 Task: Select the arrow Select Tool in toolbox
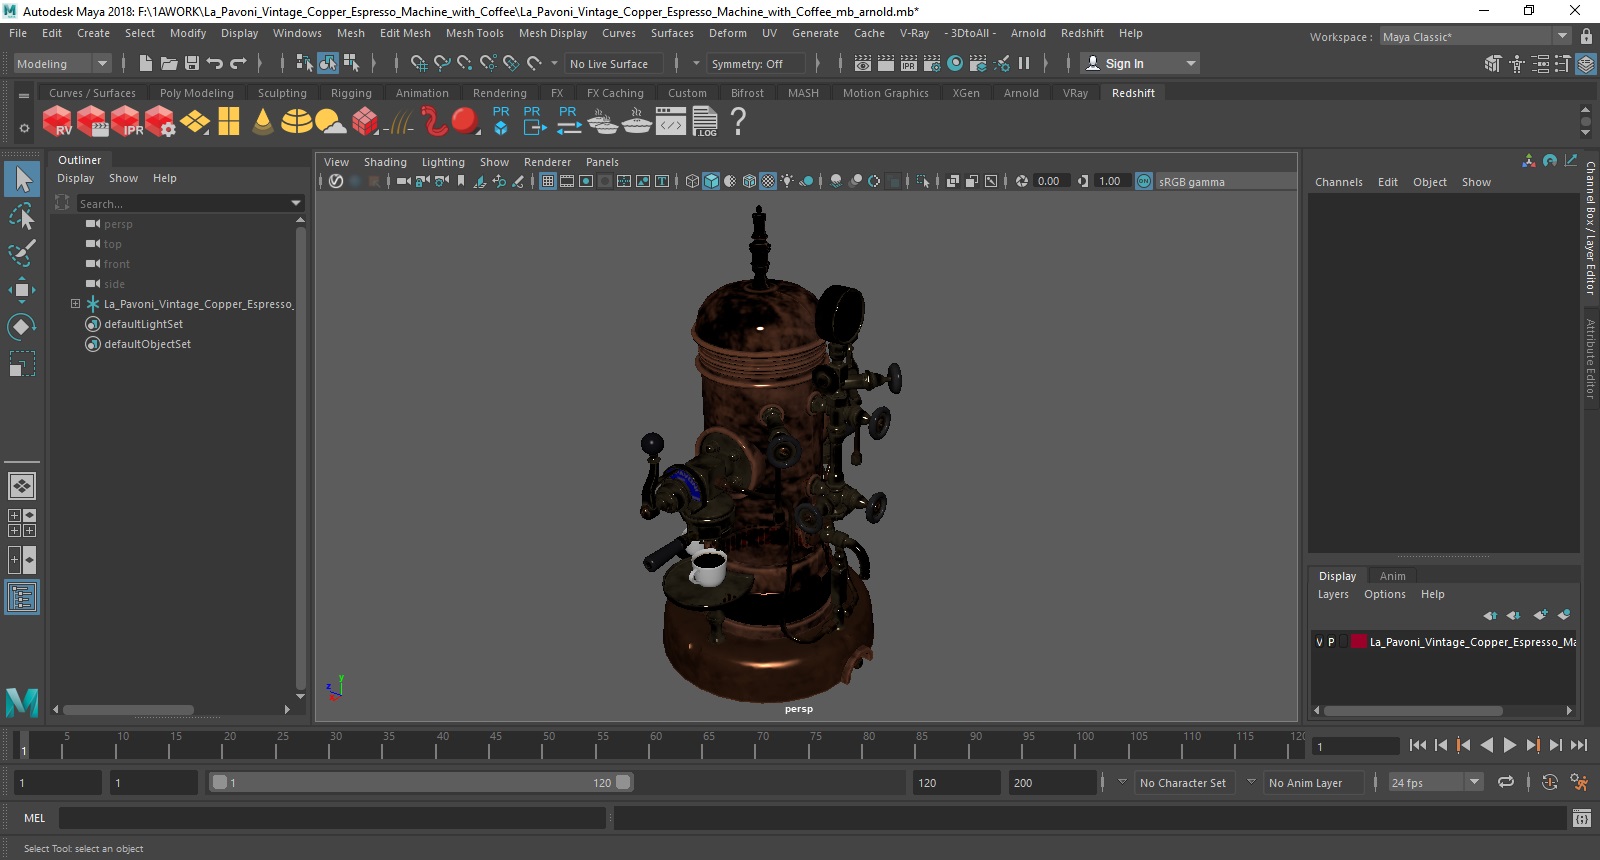pyautogui.click(x=22, y=180)
